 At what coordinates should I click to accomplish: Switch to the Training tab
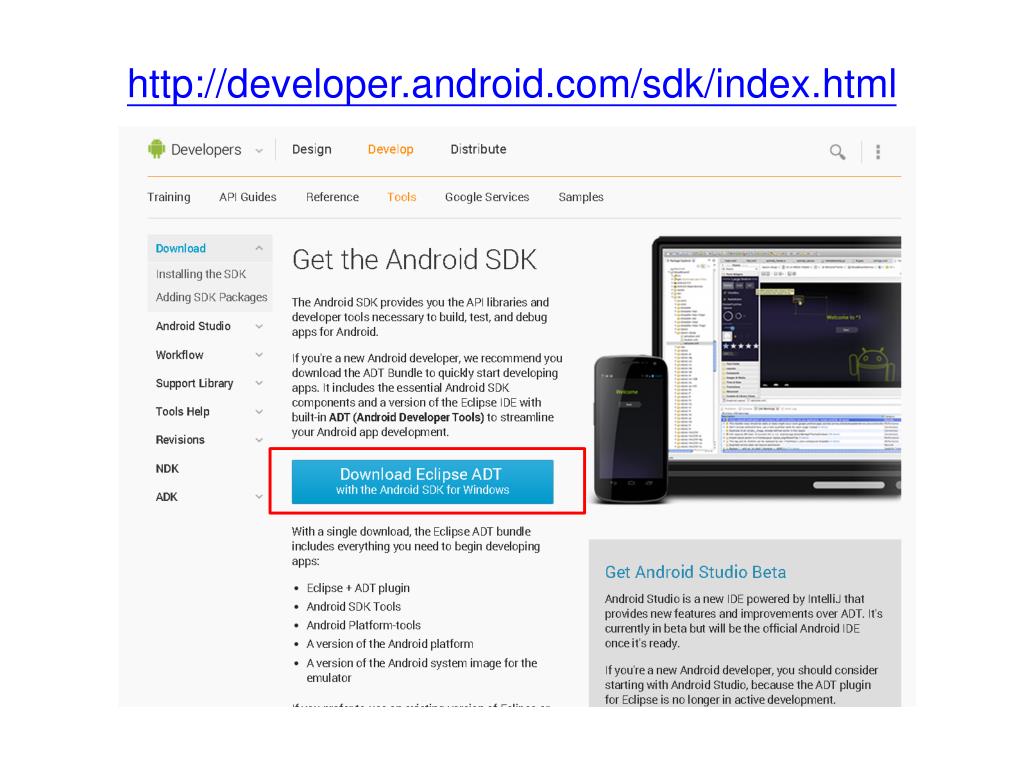[x=168, y=197]
